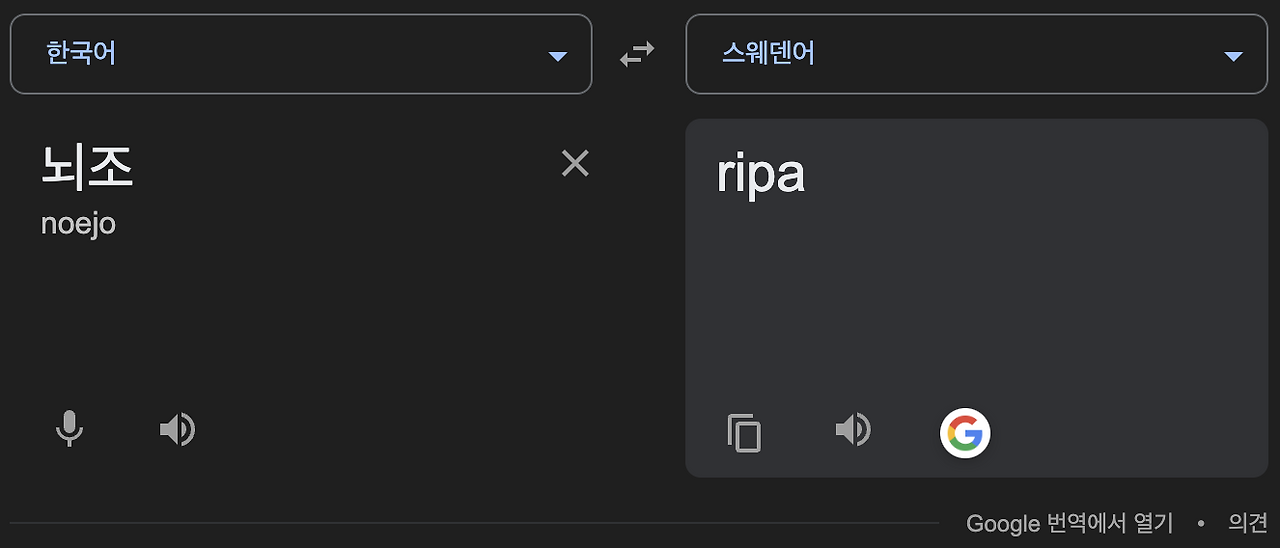The width and height of the screenshot is (1280, 548).
Task: Start voice input with the microphone icon
Action: [69, 430]
